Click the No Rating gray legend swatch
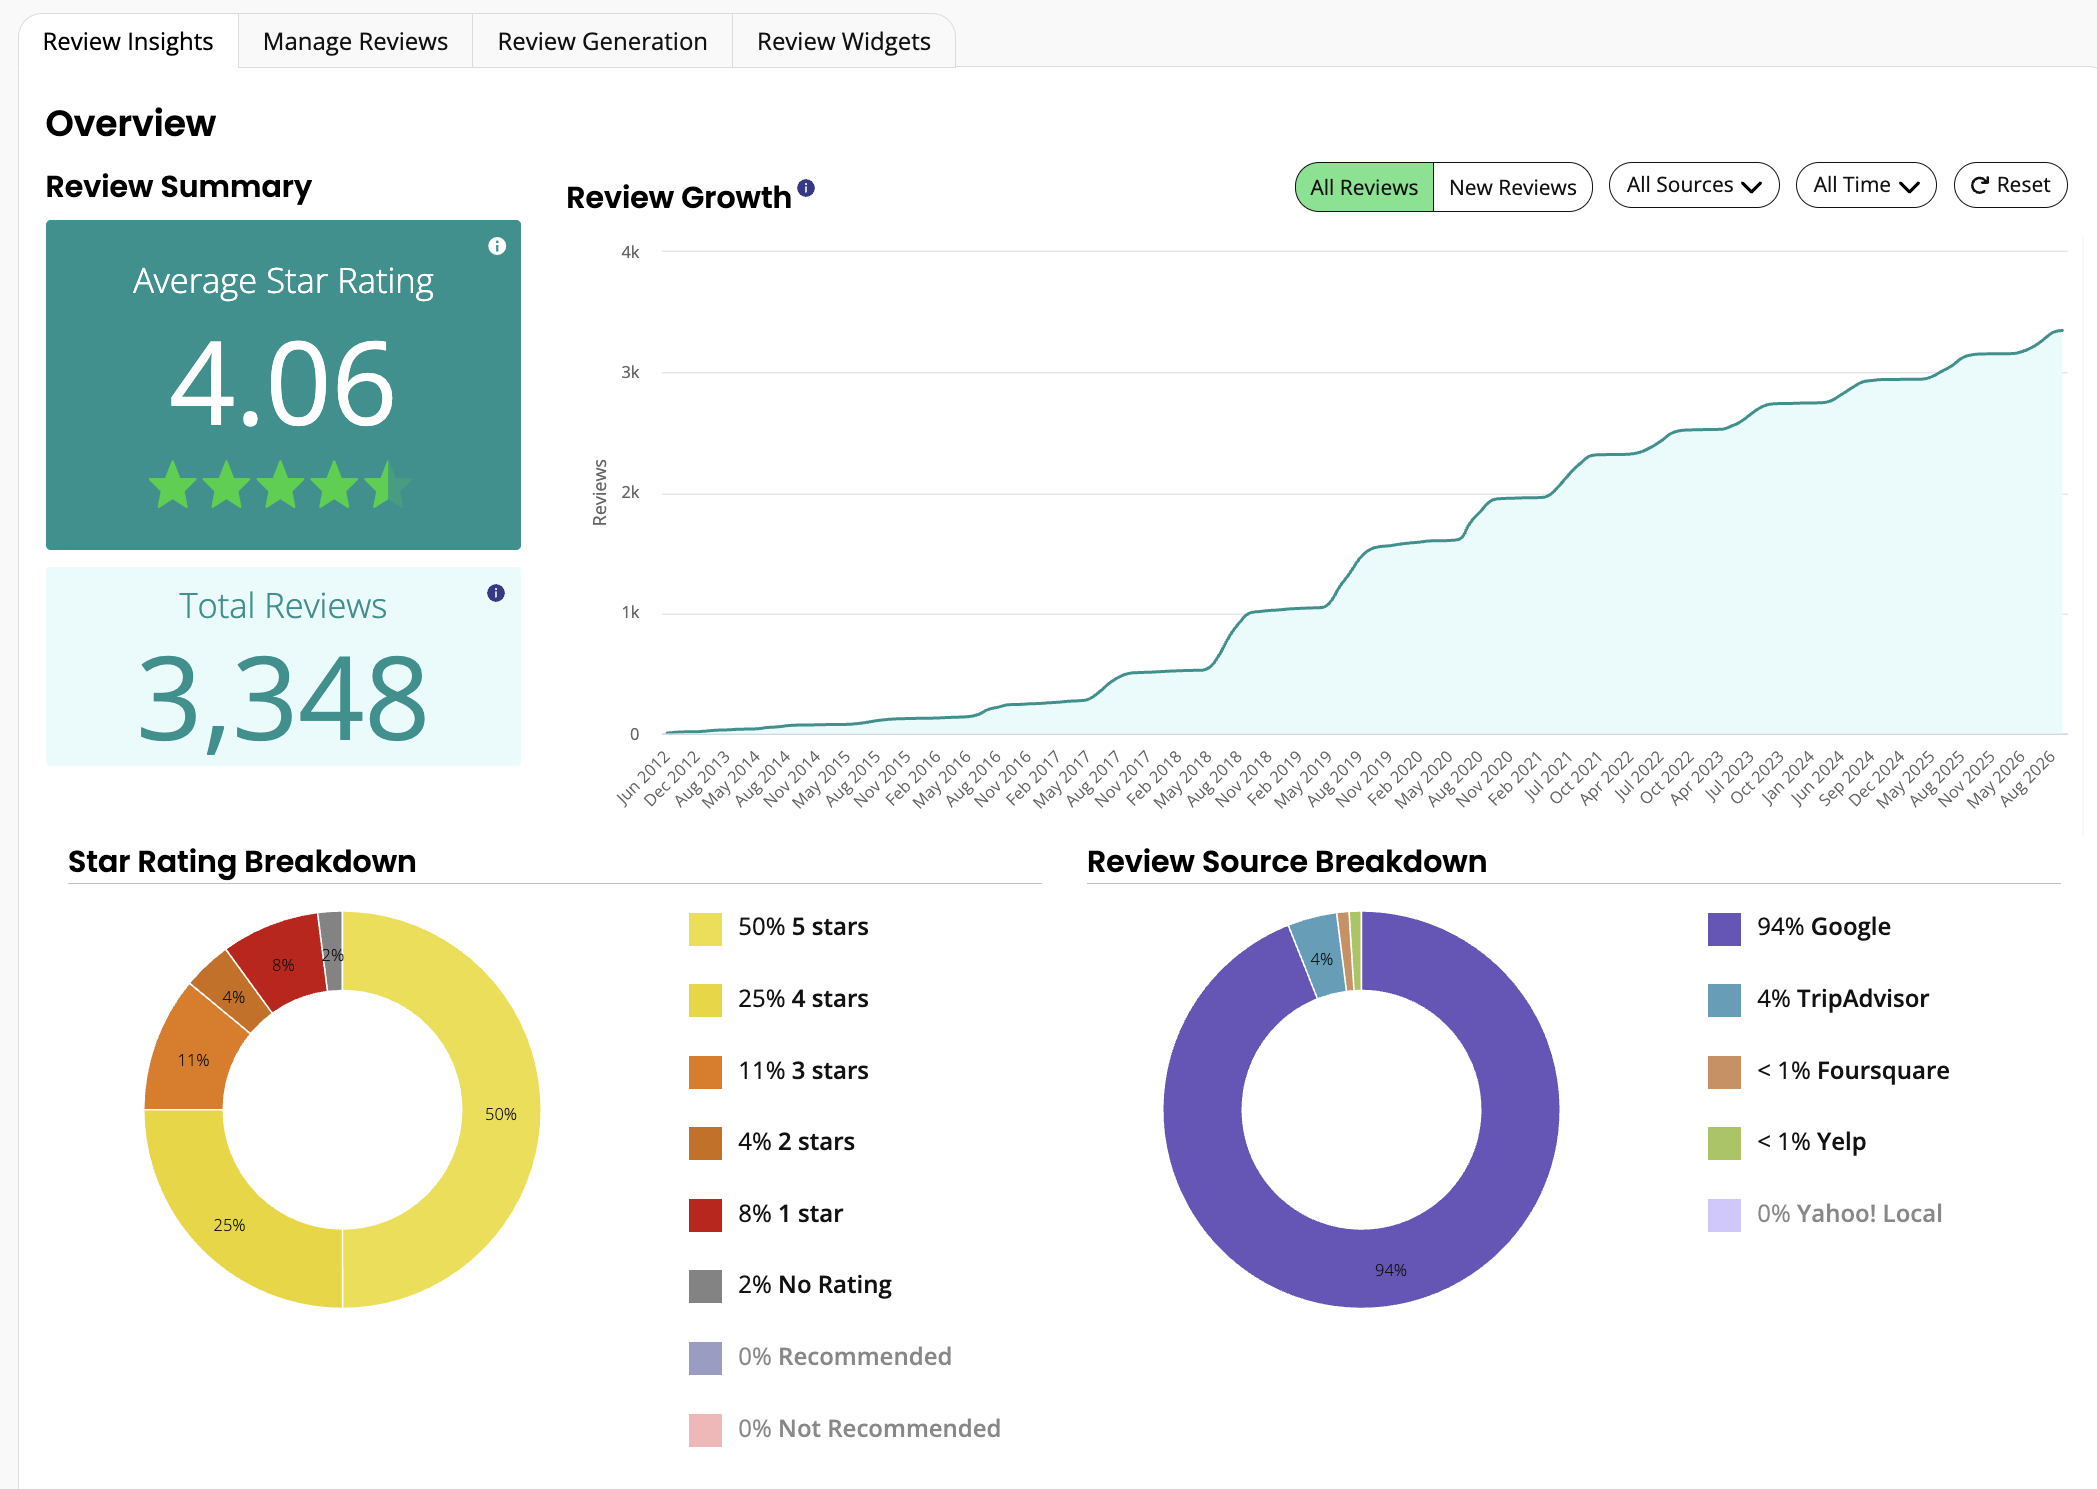 click(x=705, y=1286)
